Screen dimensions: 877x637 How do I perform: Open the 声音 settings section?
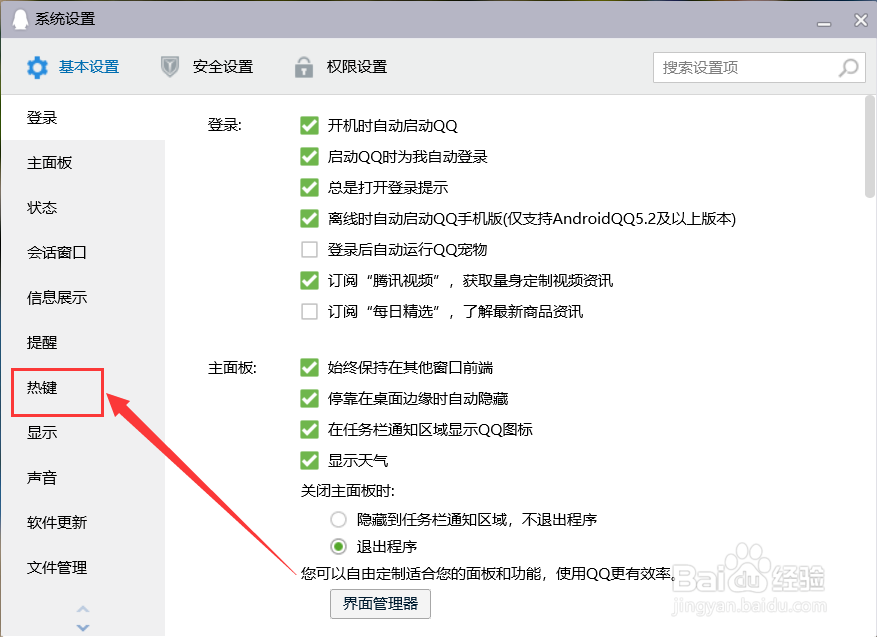pyautogui.click(x=42, y=477)
